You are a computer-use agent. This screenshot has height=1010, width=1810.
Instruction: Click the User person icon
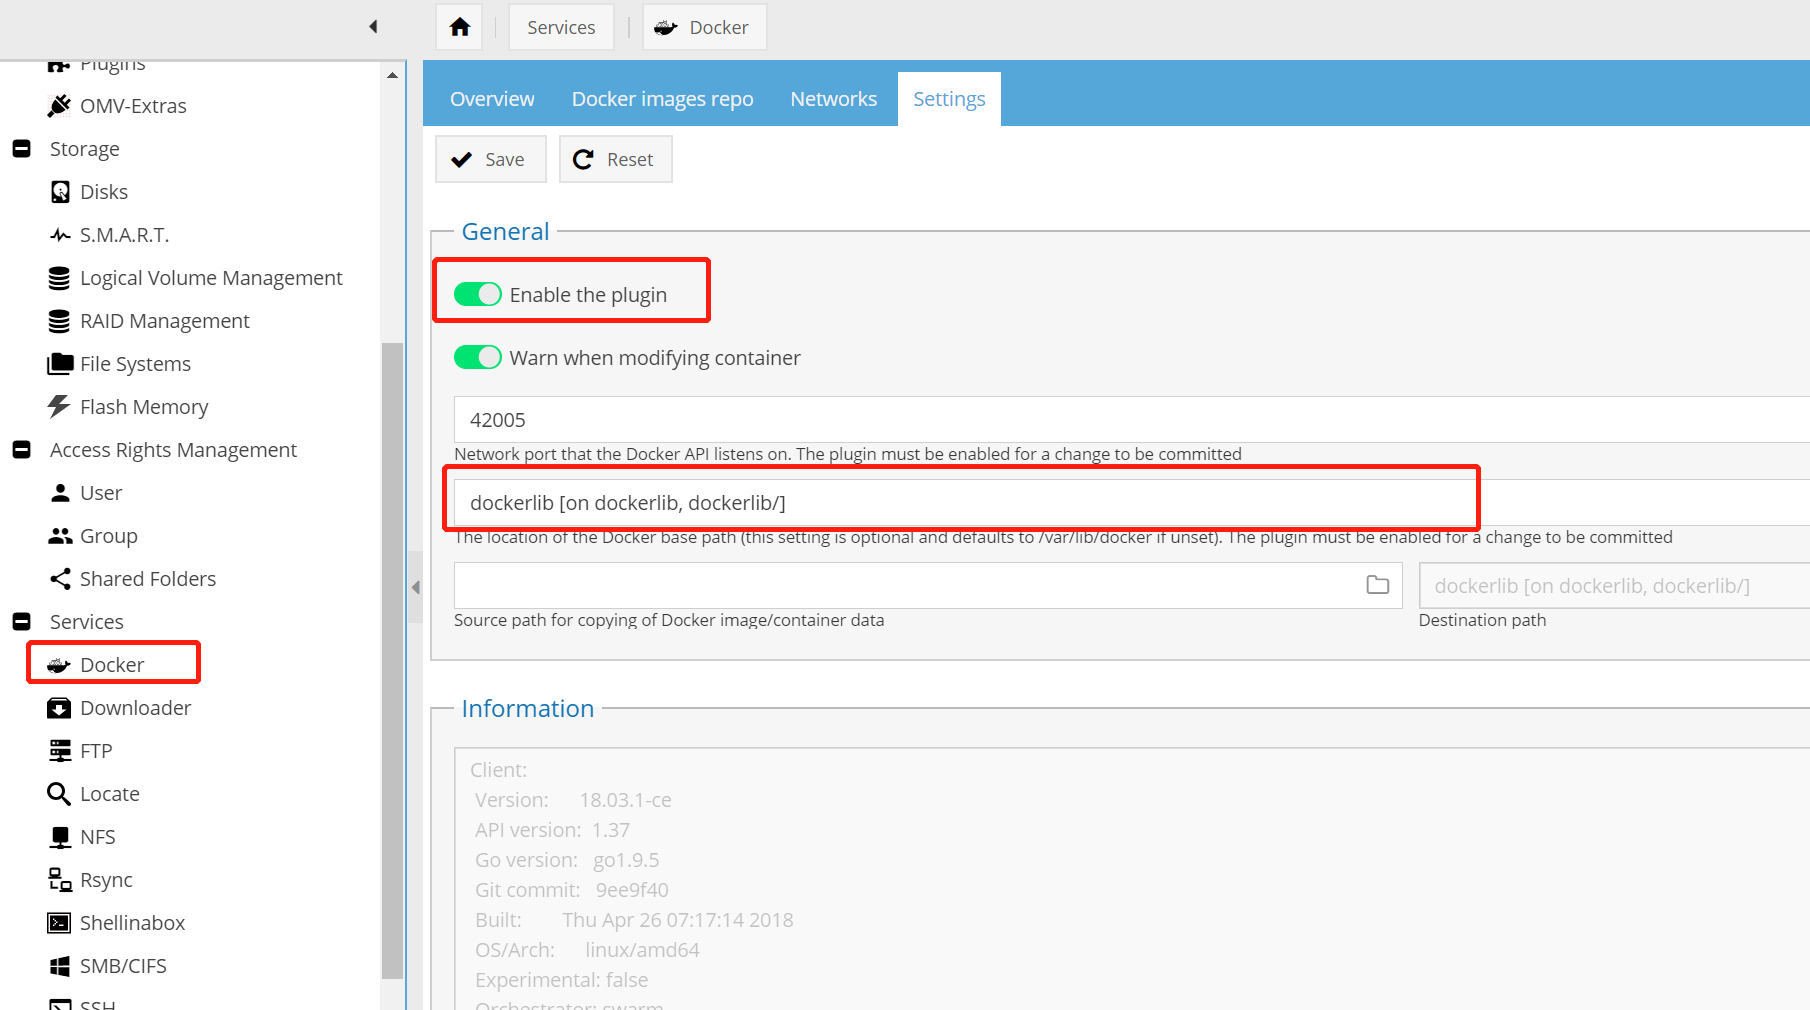click(x=60, y=493)
